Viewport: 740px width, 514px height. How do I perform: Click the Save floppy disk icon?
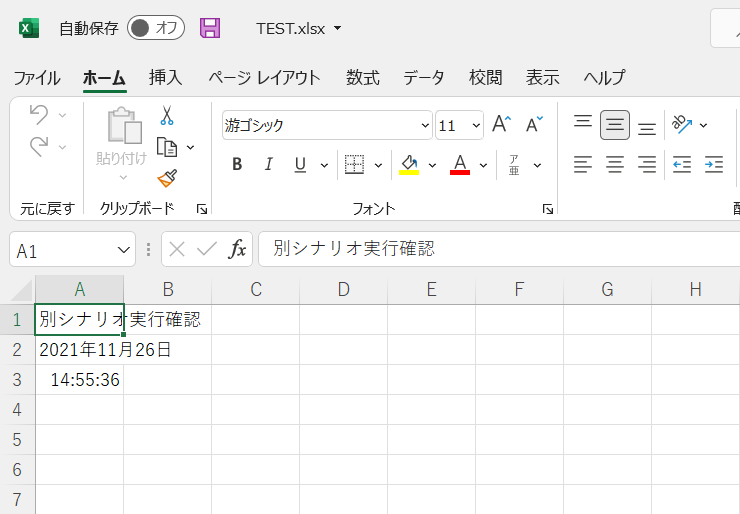(210, 28)
